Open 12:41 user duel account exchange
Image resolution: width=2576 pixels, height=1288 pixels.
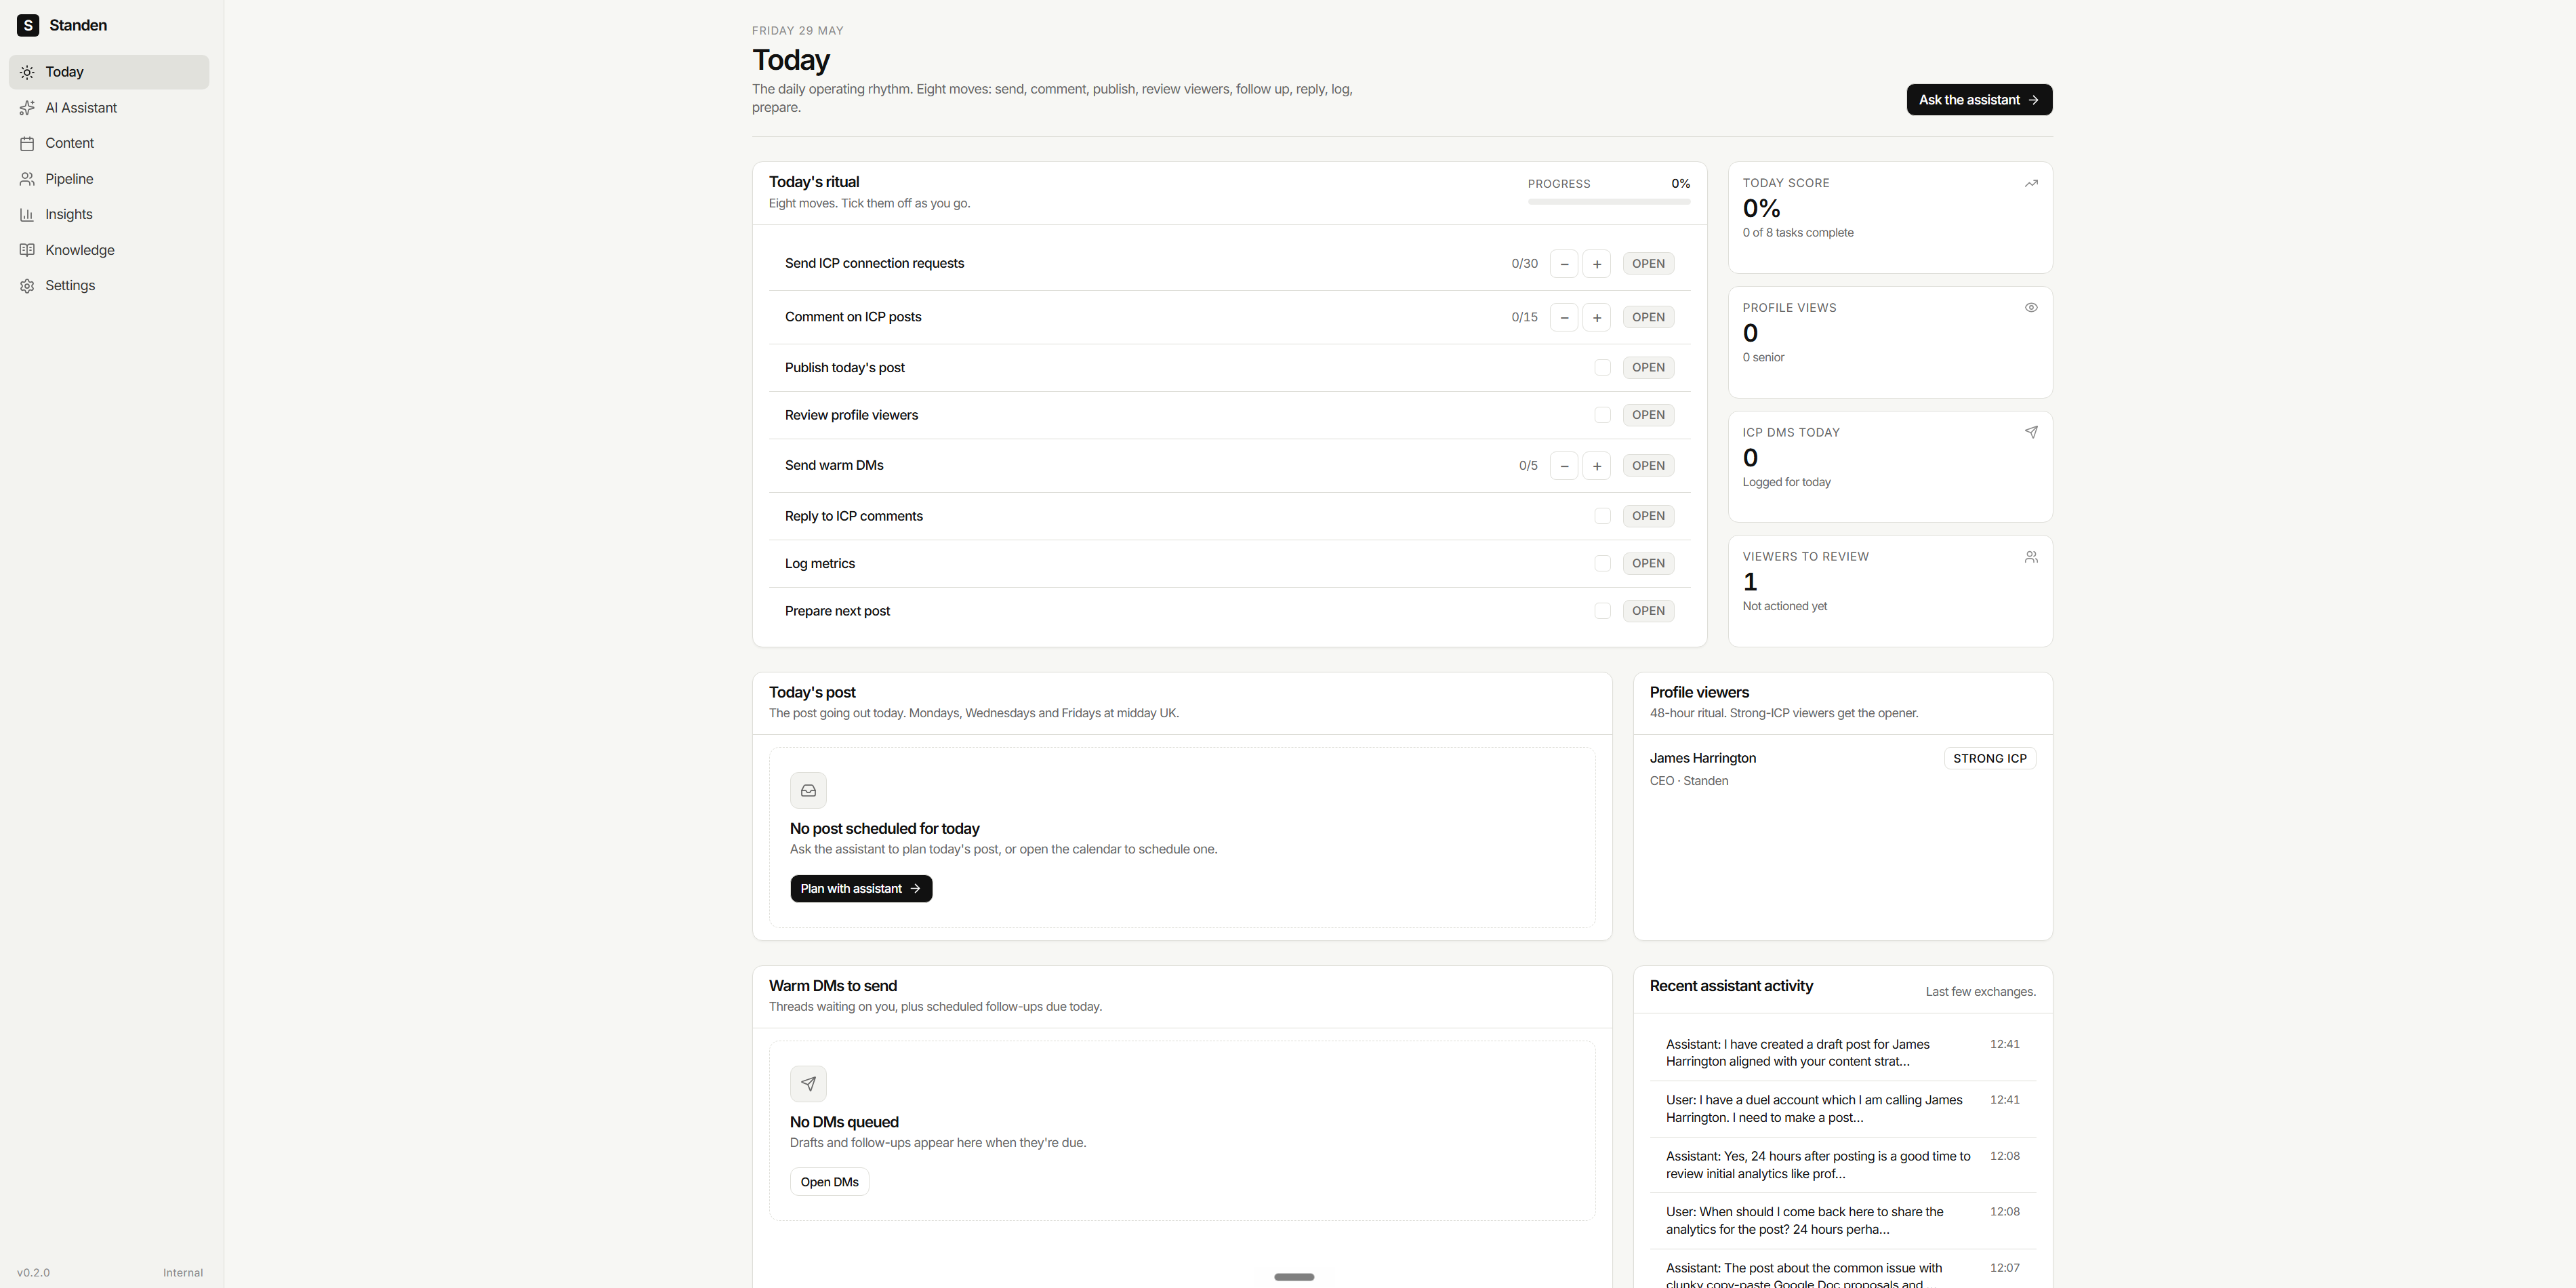[x=1842, y=1109]
